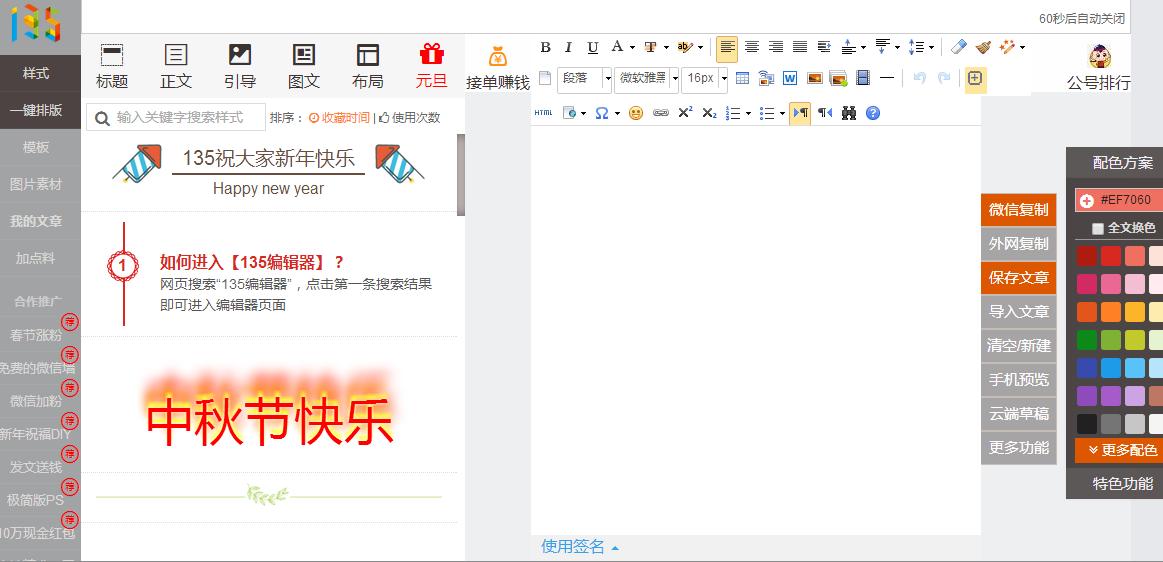Open the 元旦 holiday styles tab
Viewport: 1163px width, 562px height.
pos(432,67)
